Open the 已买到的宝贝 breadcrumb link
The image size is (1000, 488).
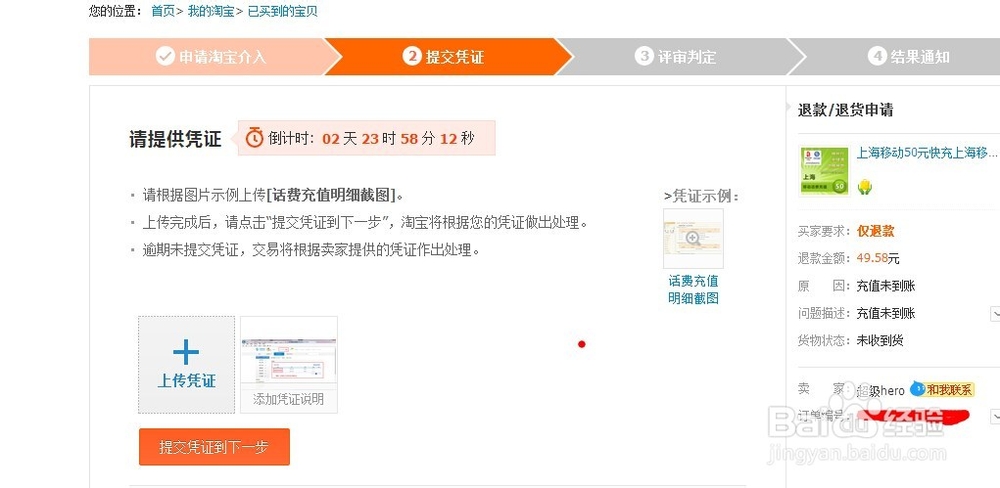[x=283, y=11]
